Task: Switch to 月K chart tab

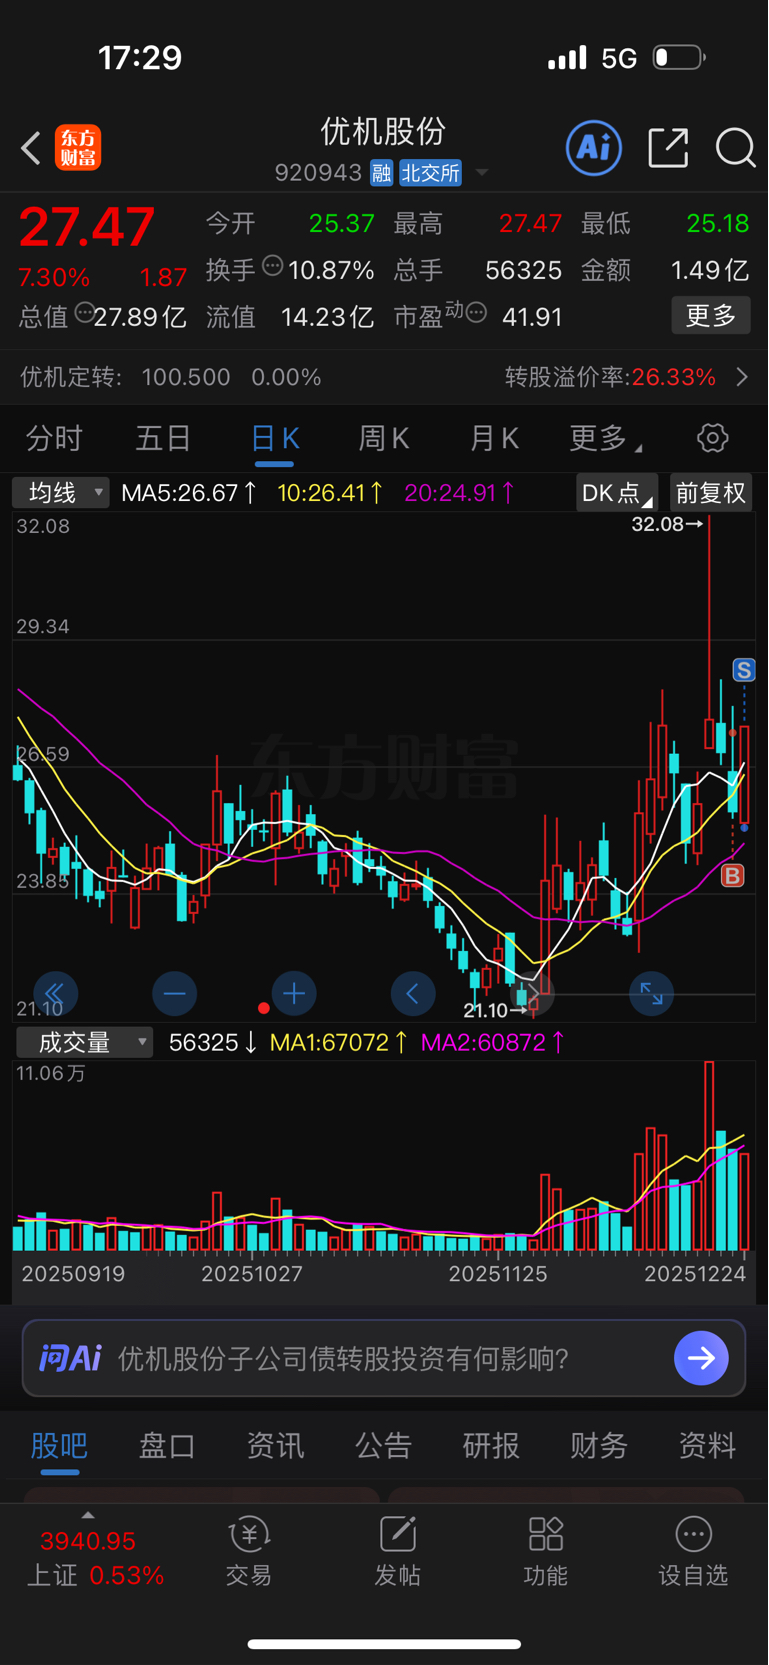Action: tap(494, 438)
